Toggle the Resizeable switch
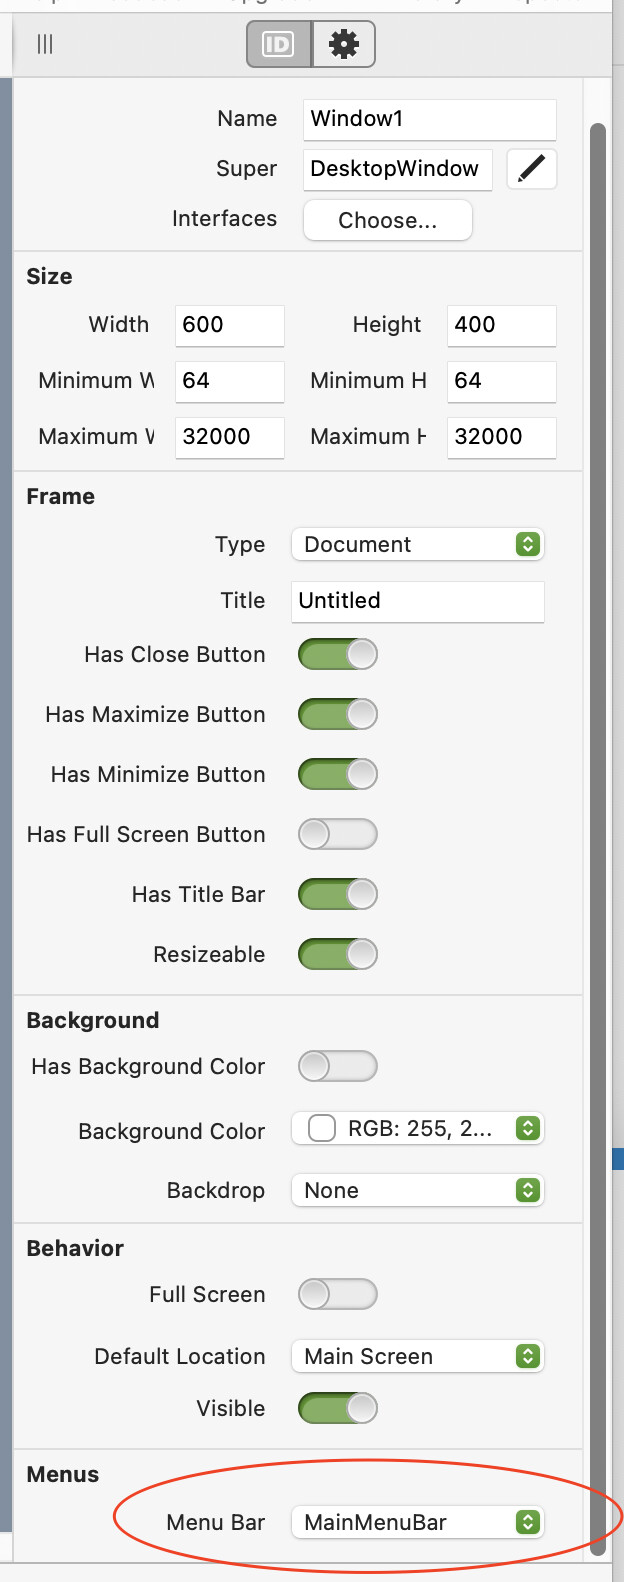This screenshot has width=624, height=1582. [x=338, y=954]
